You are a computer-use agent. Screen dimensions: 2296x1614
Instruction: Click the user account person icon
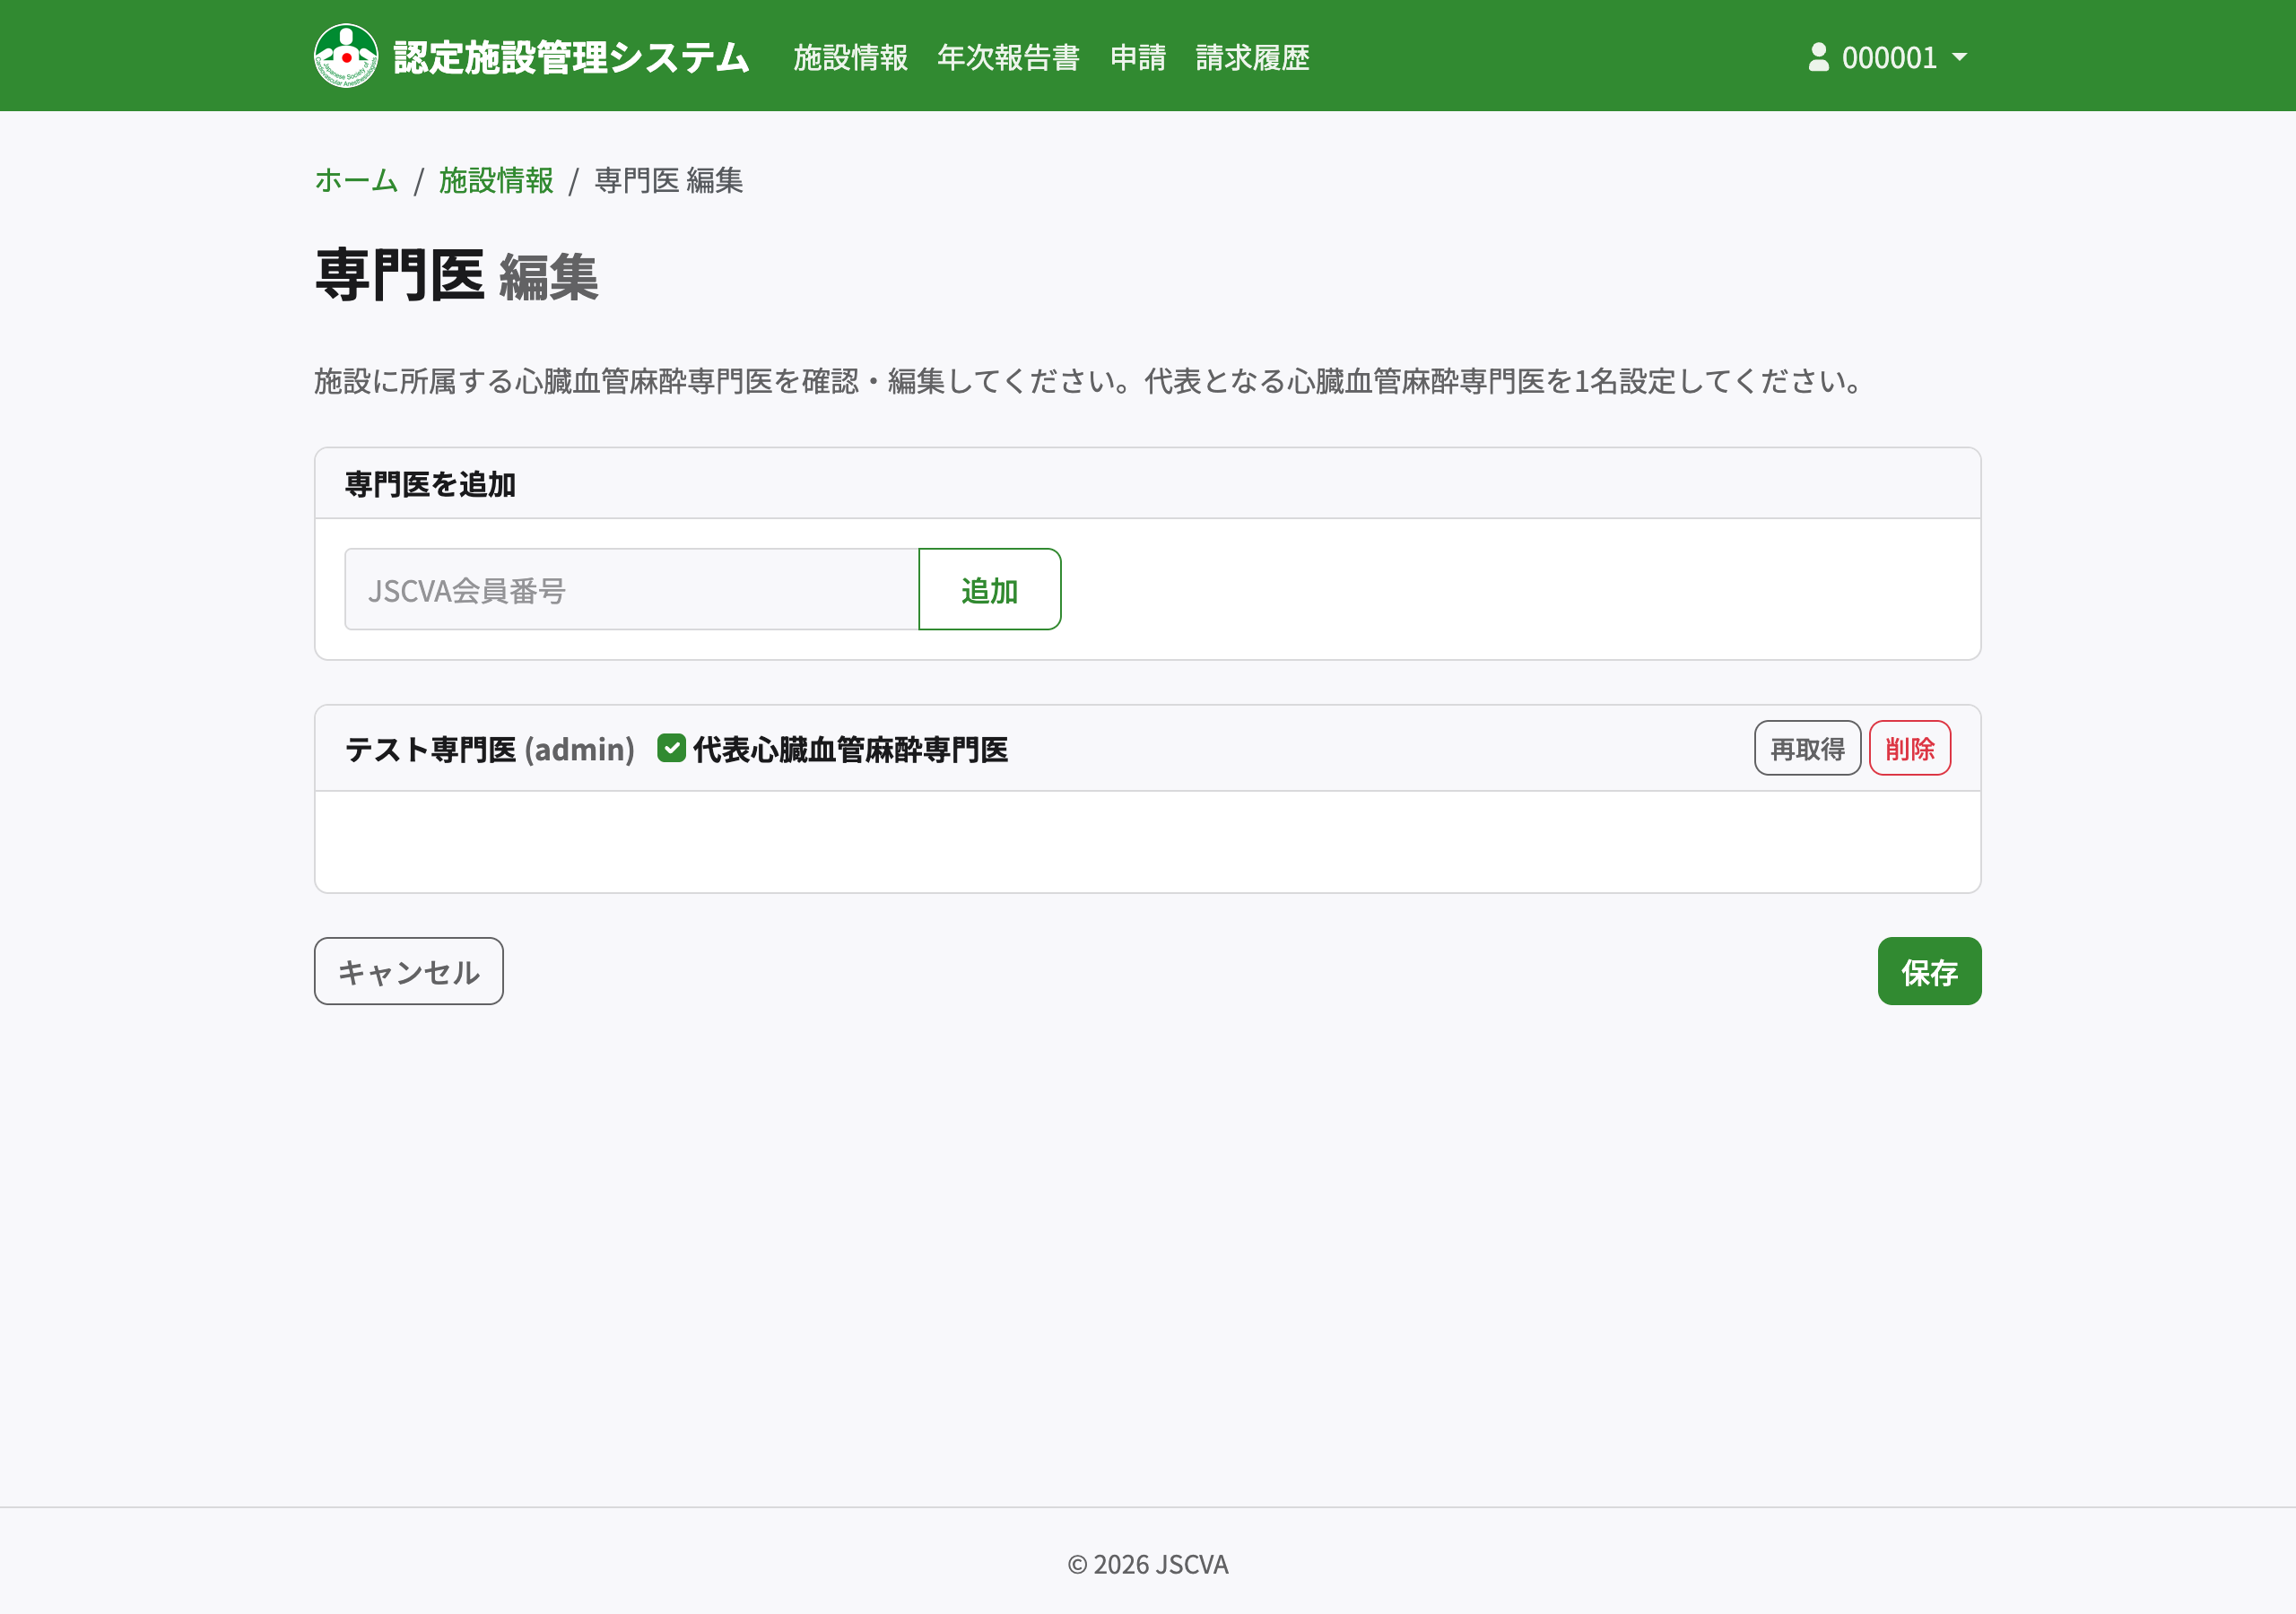1818,56
